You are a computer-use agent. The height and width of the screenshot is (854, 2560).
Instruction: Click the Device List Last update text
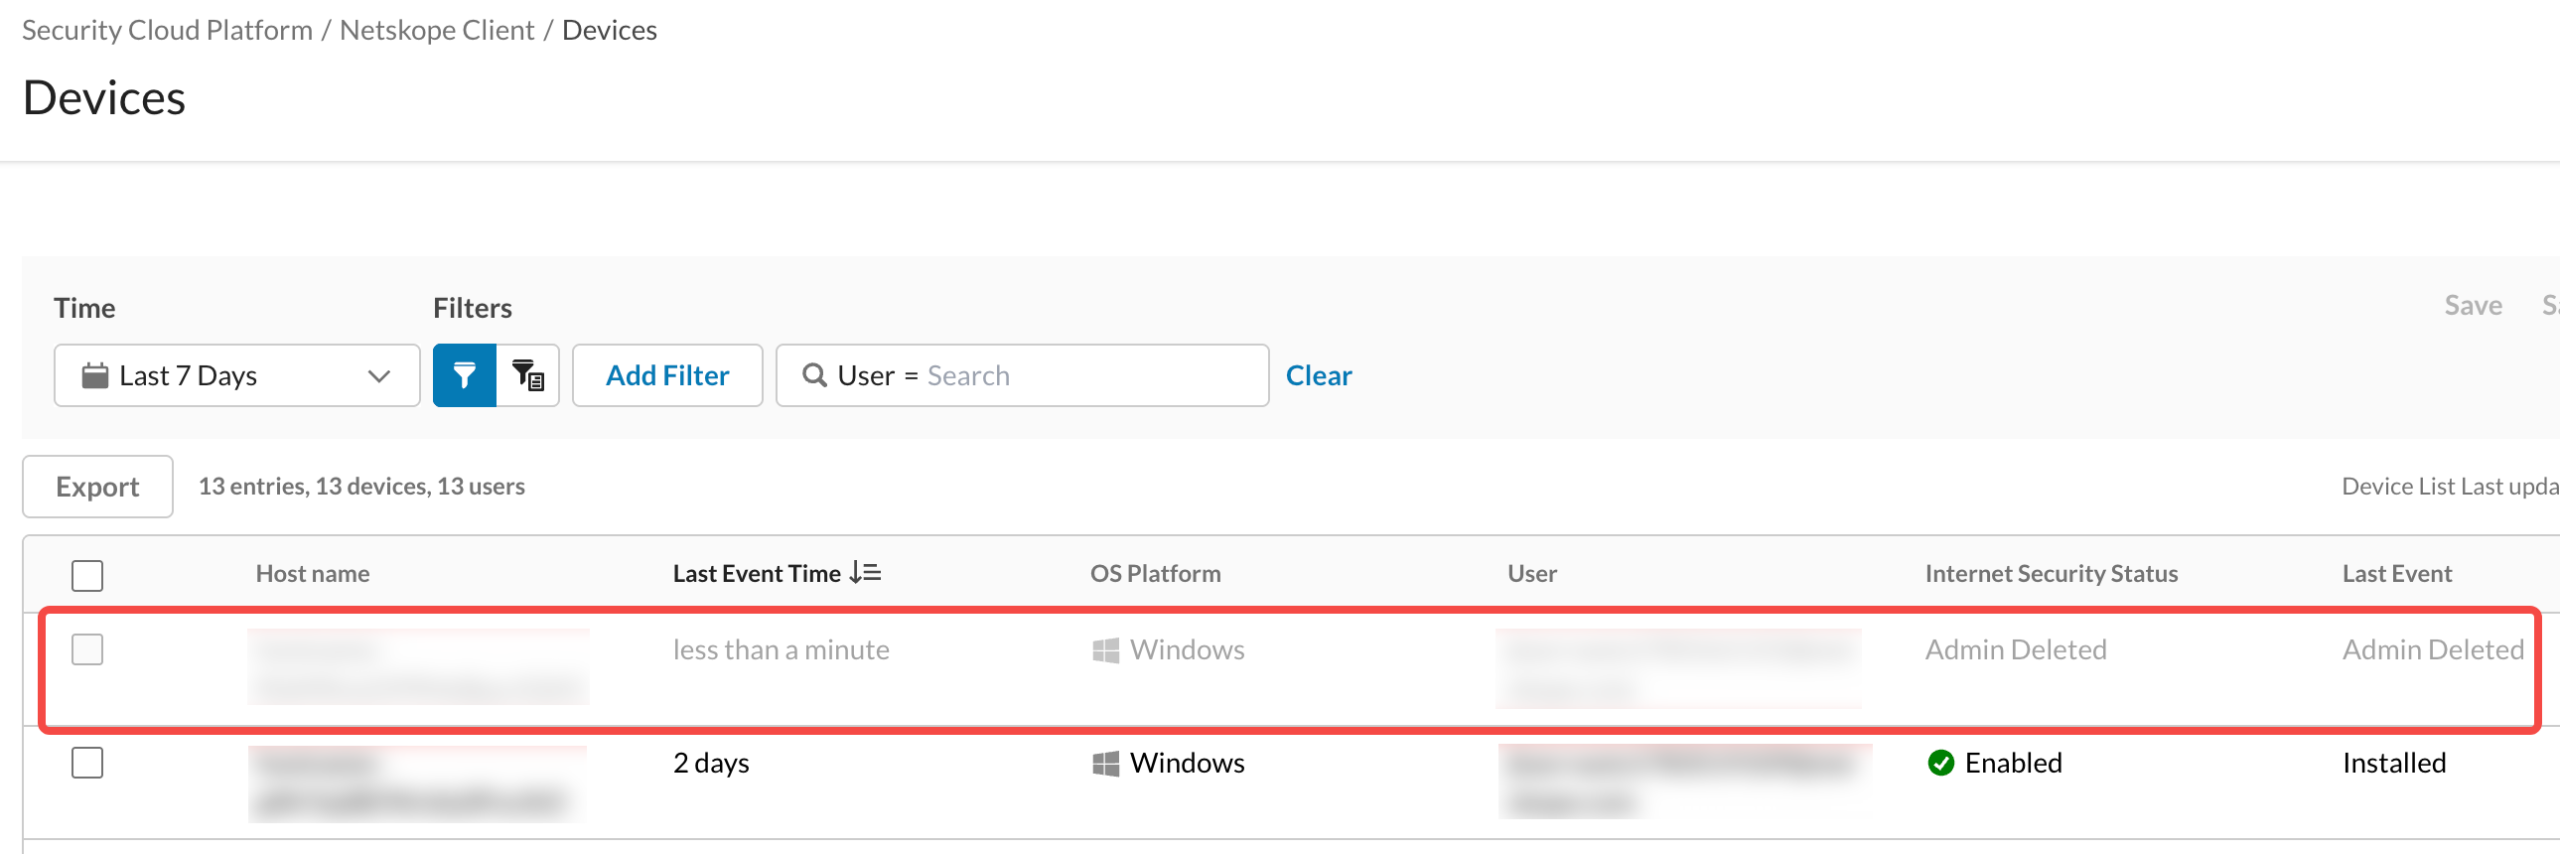[2450, 486]
